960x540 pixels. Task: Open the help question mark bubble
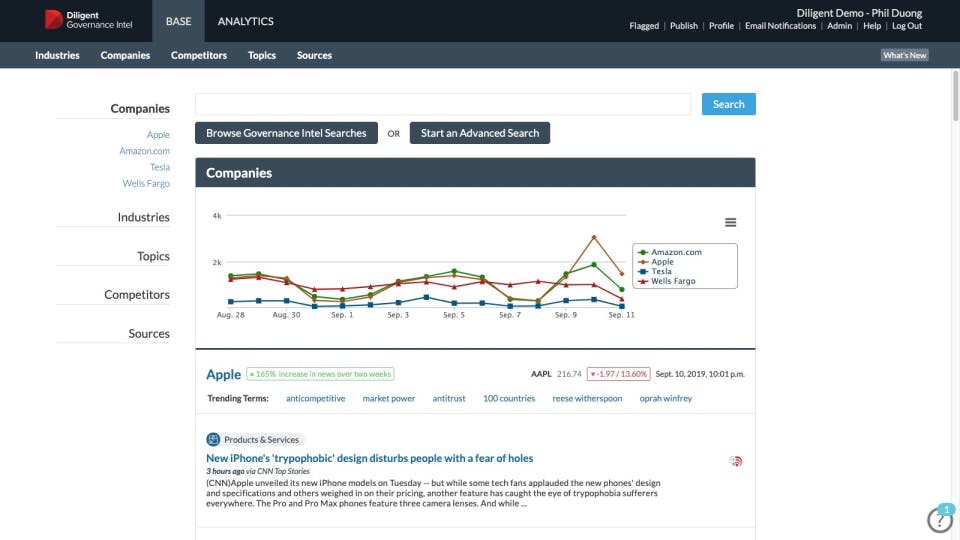pyautogui.click(x=939, y=520)
